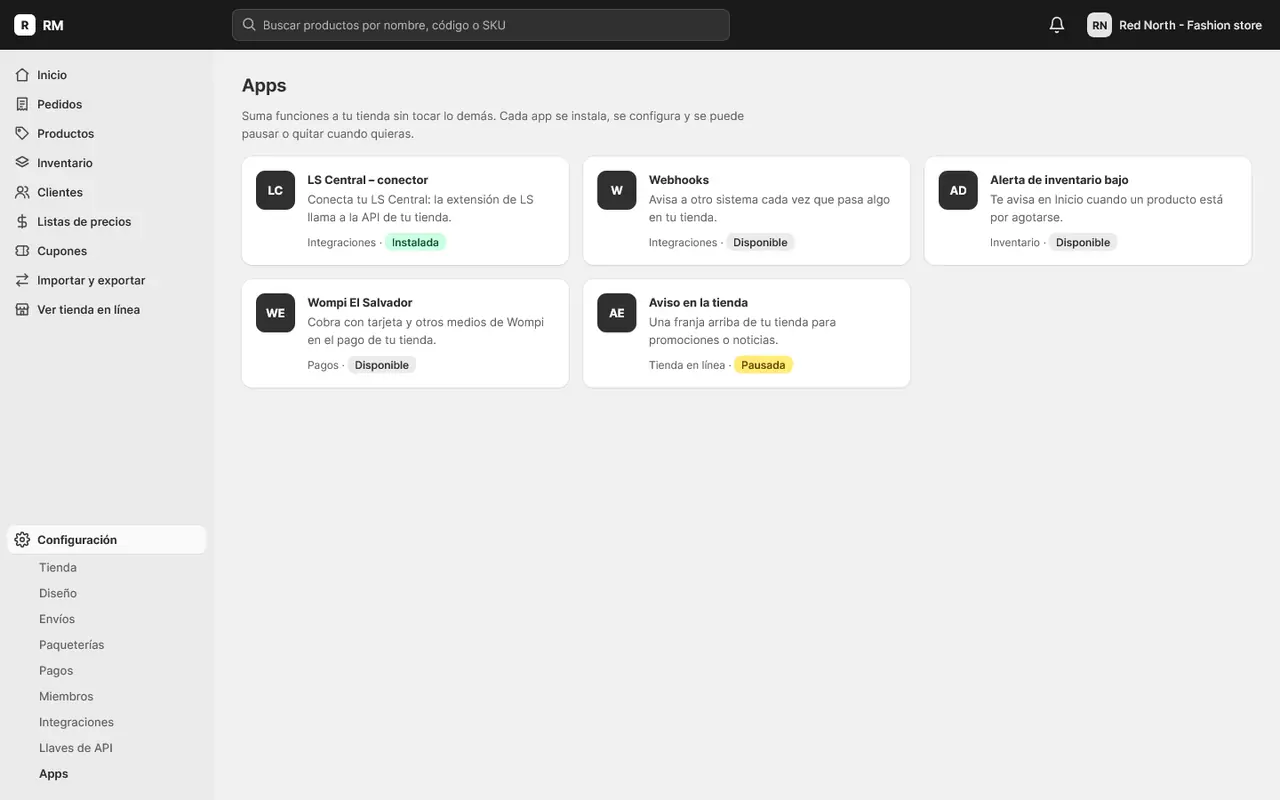Open notifications bell
Screen dimensions: 1280x800
1057,25
